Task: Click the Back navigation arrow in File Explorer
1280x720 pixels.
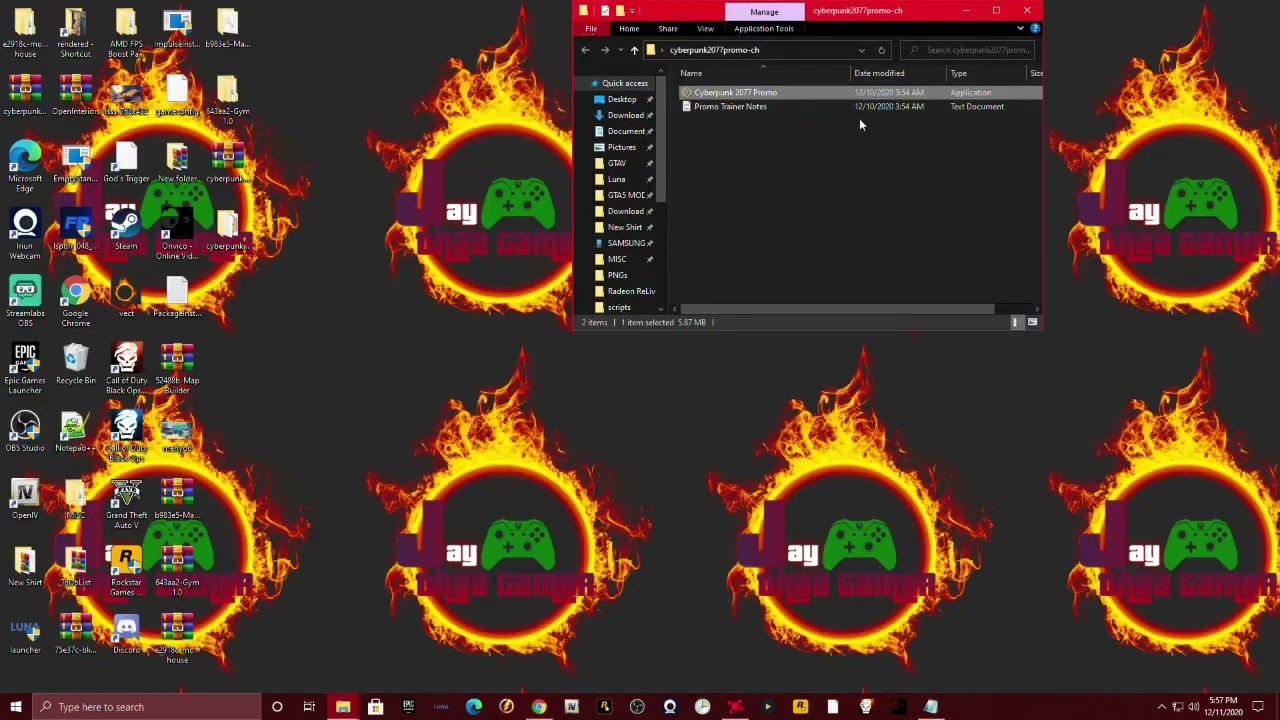Action: (585, 50)
